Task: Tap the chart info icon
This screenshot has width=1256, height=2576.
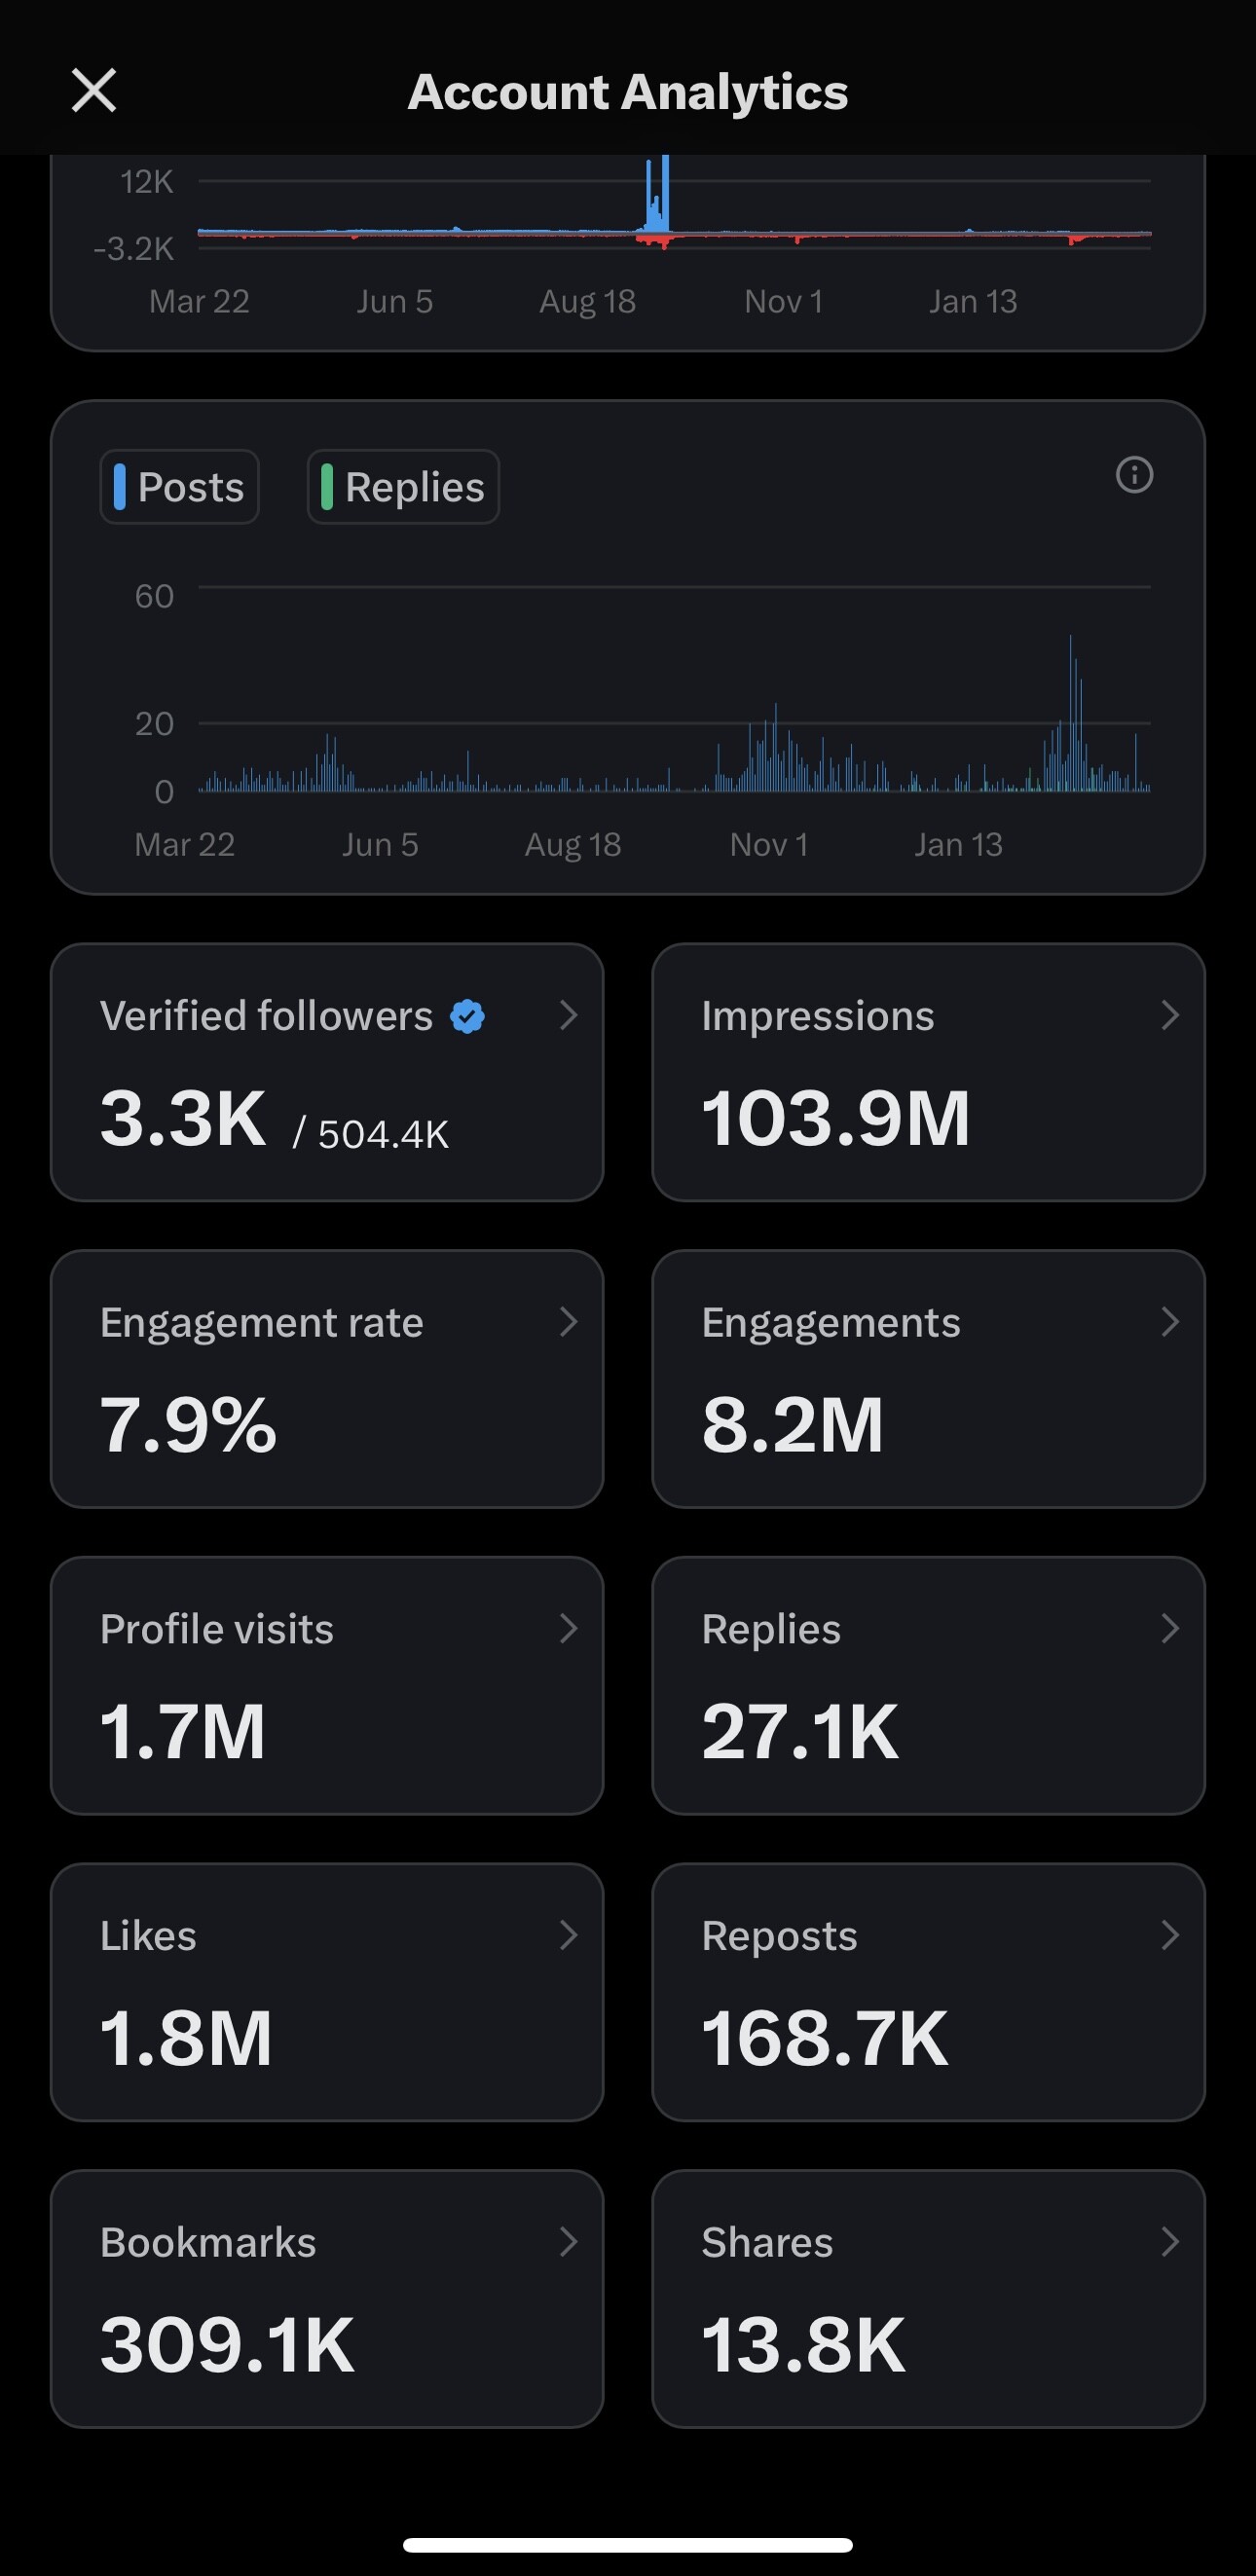Action: [x=1134, y=475]
